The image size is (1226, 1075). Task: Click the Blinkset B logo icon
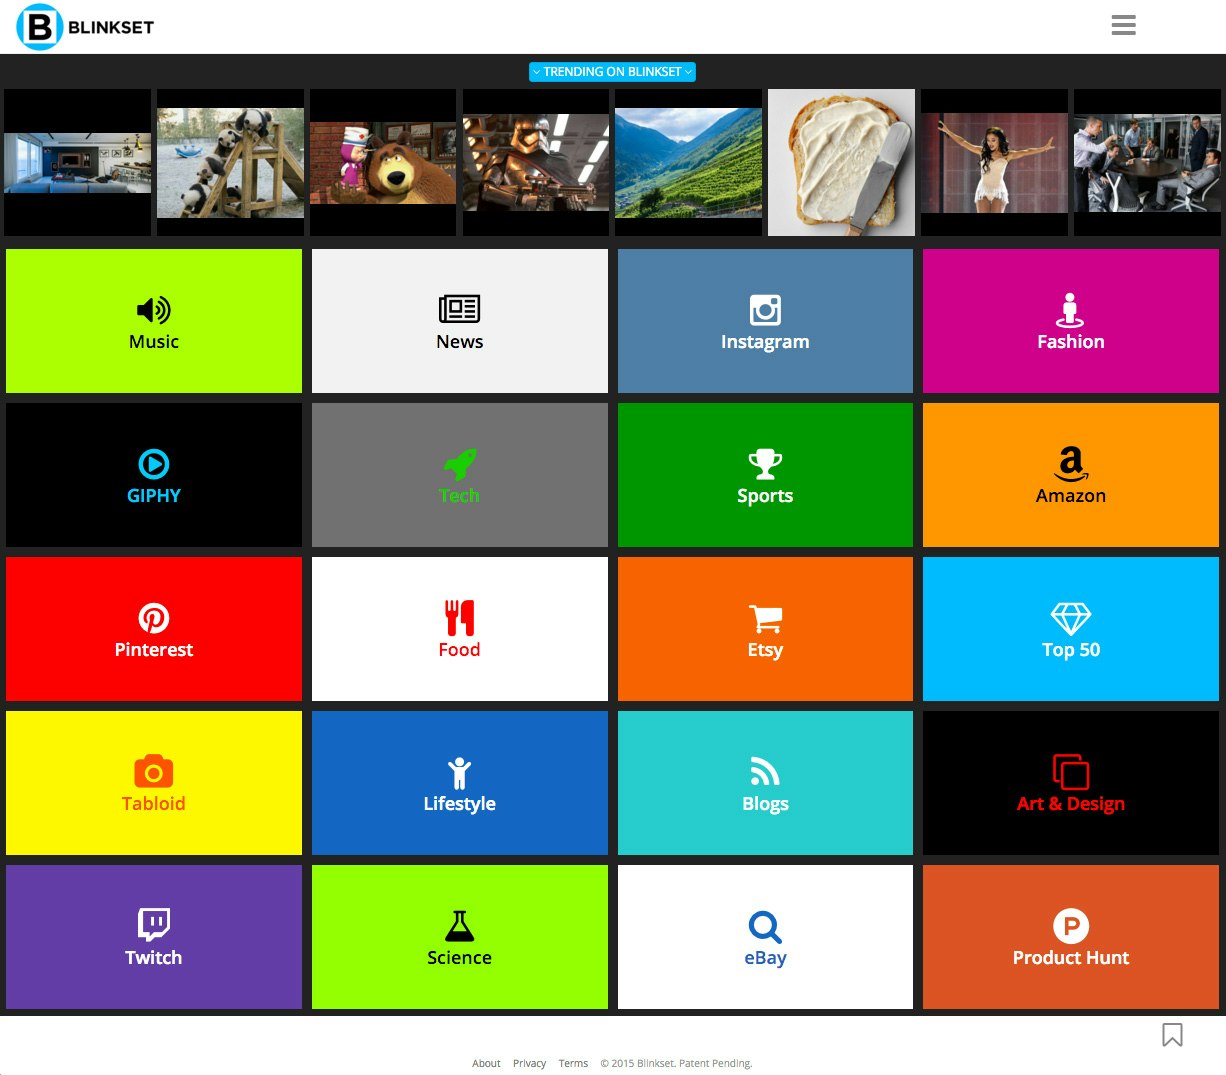[40, 27]
